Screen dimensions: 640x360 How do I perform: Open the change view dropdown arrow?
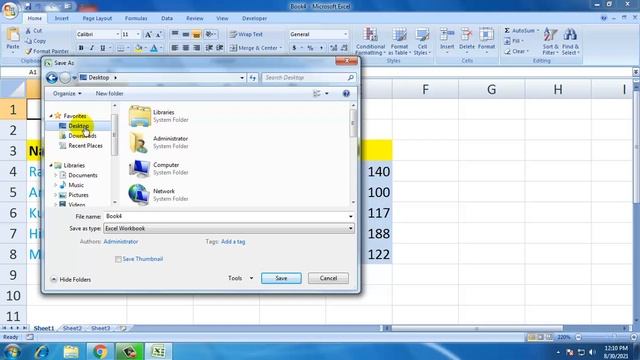(x=327, y=93)
